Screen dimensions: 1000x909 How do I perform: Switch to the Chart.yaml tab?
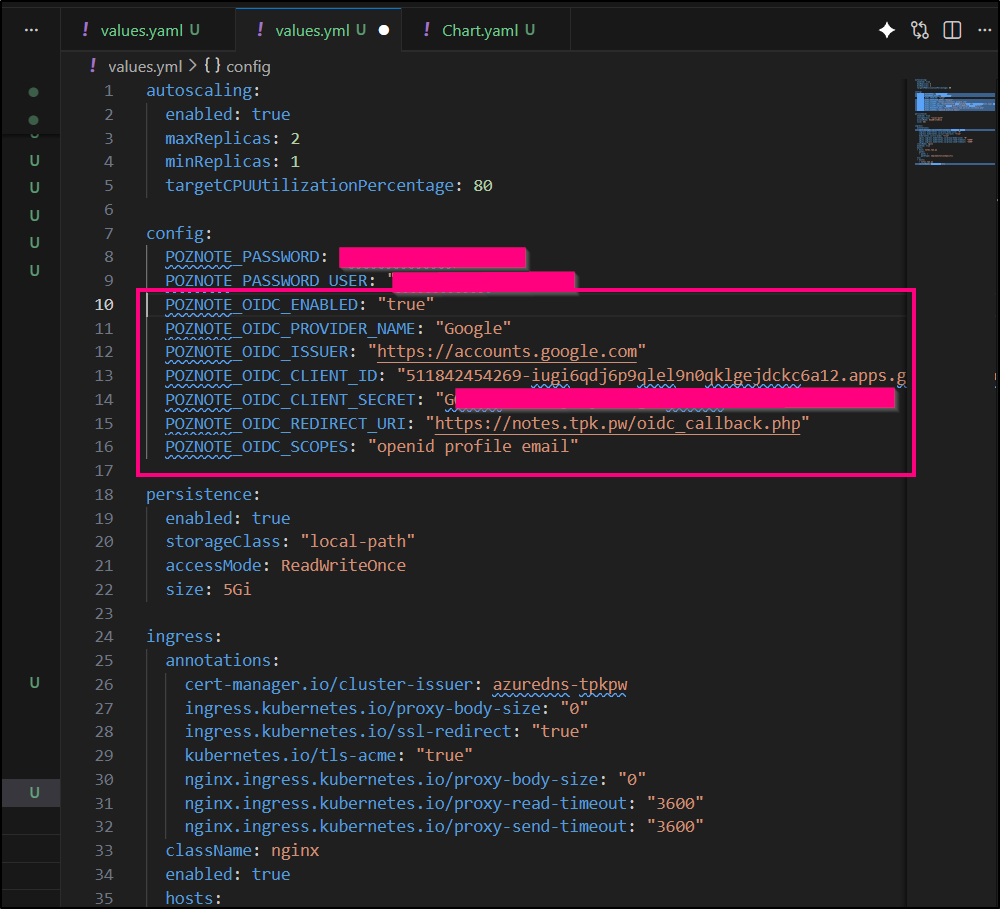pos(479,30)
